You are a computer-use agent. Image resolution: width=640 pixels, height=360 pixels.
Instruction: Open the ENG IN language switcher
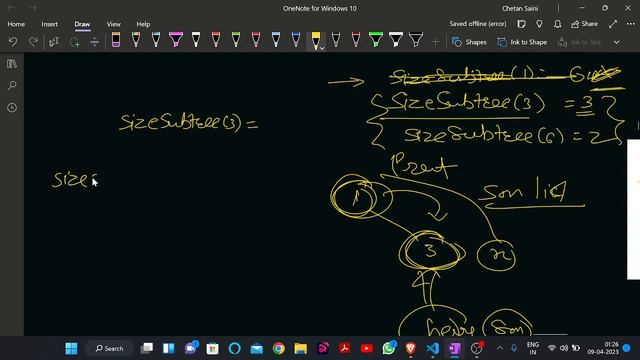533,348
